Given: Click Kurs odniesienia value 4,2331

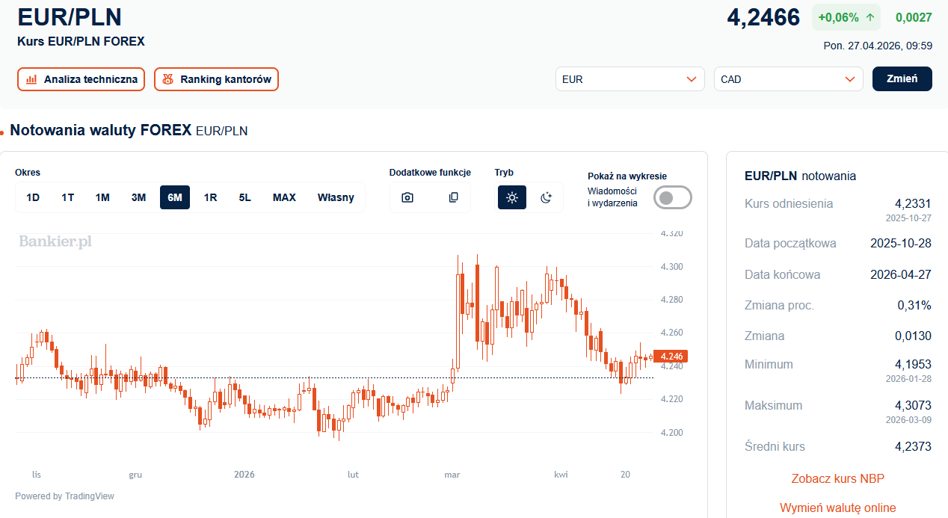Looking at the screenshot, I should point(913,204).
